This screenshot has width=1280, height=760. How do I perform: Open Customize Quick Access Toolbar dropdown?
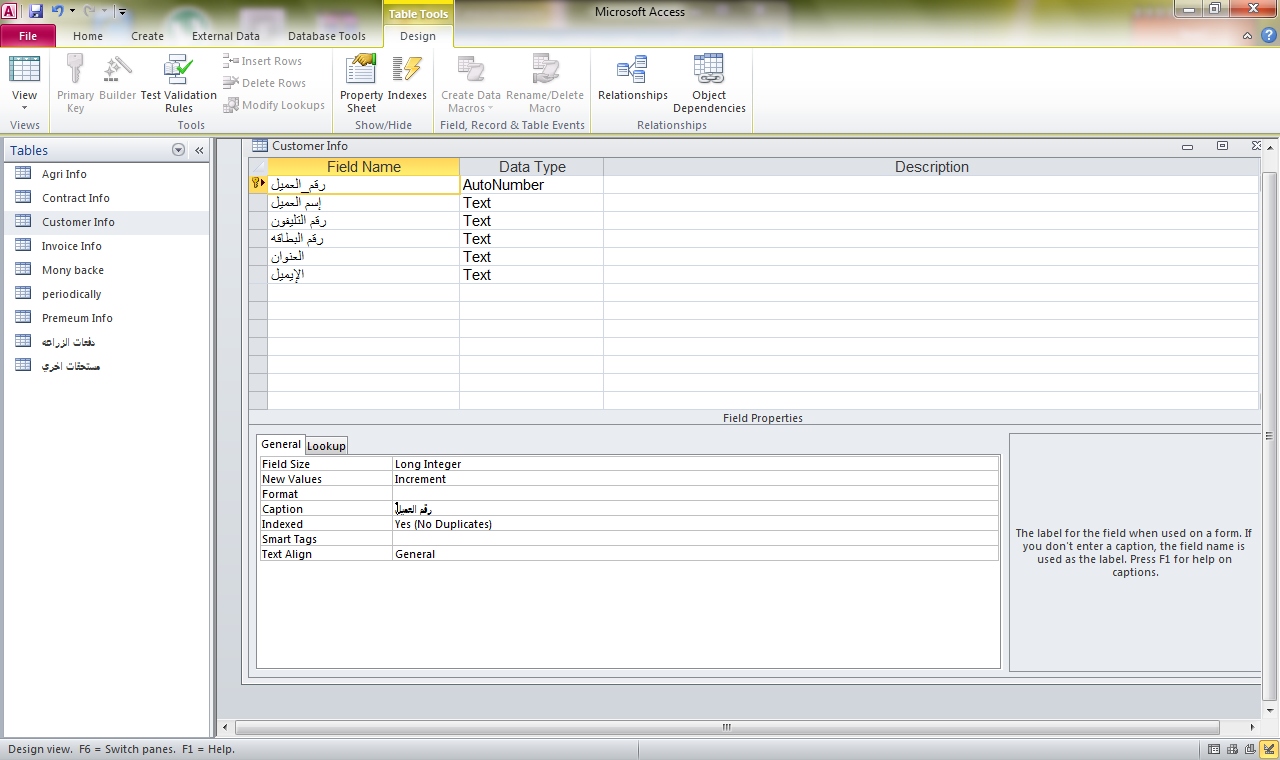pyautogui.click(x=122, y=12)
